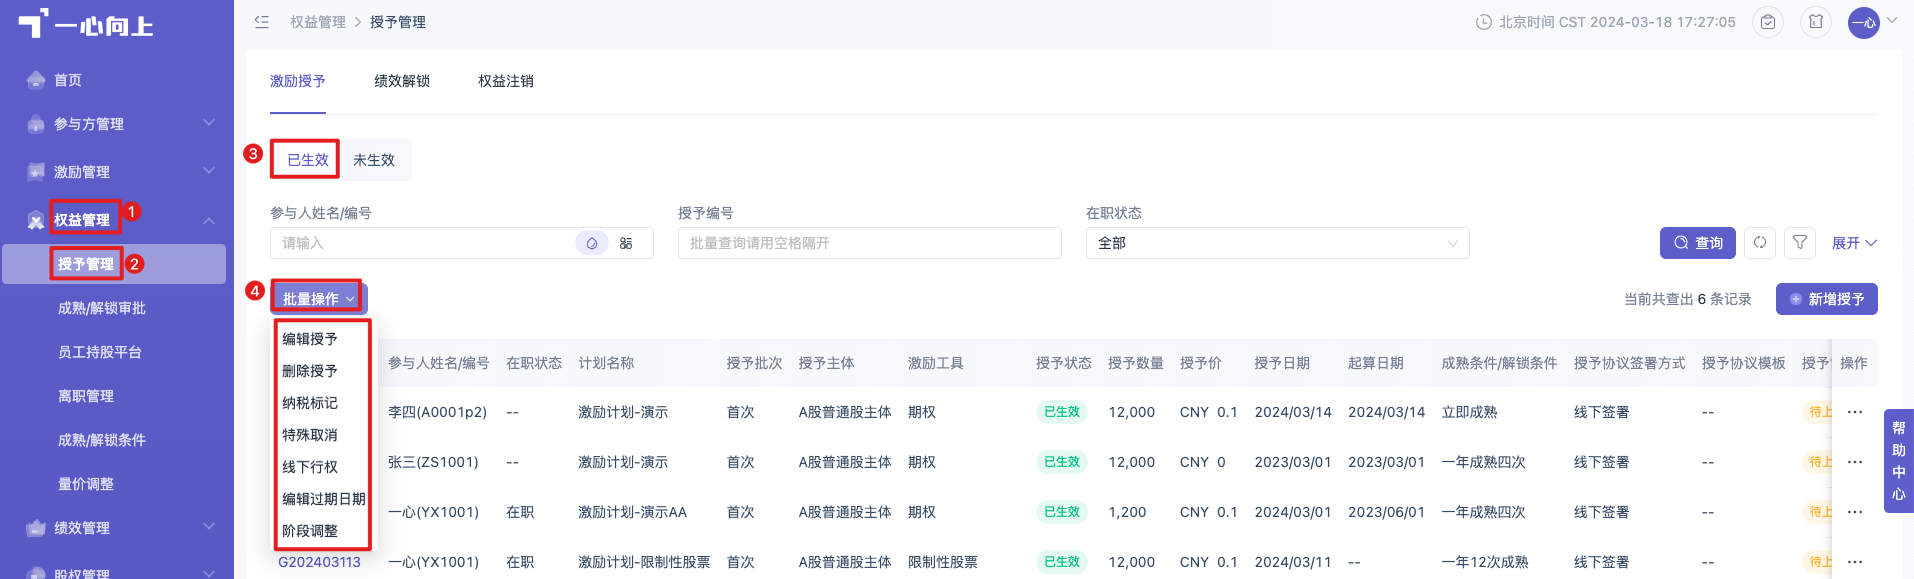1914x579 pixels.
Task: Choose 特殊取消 from batch menu
Action: [310, 435]
